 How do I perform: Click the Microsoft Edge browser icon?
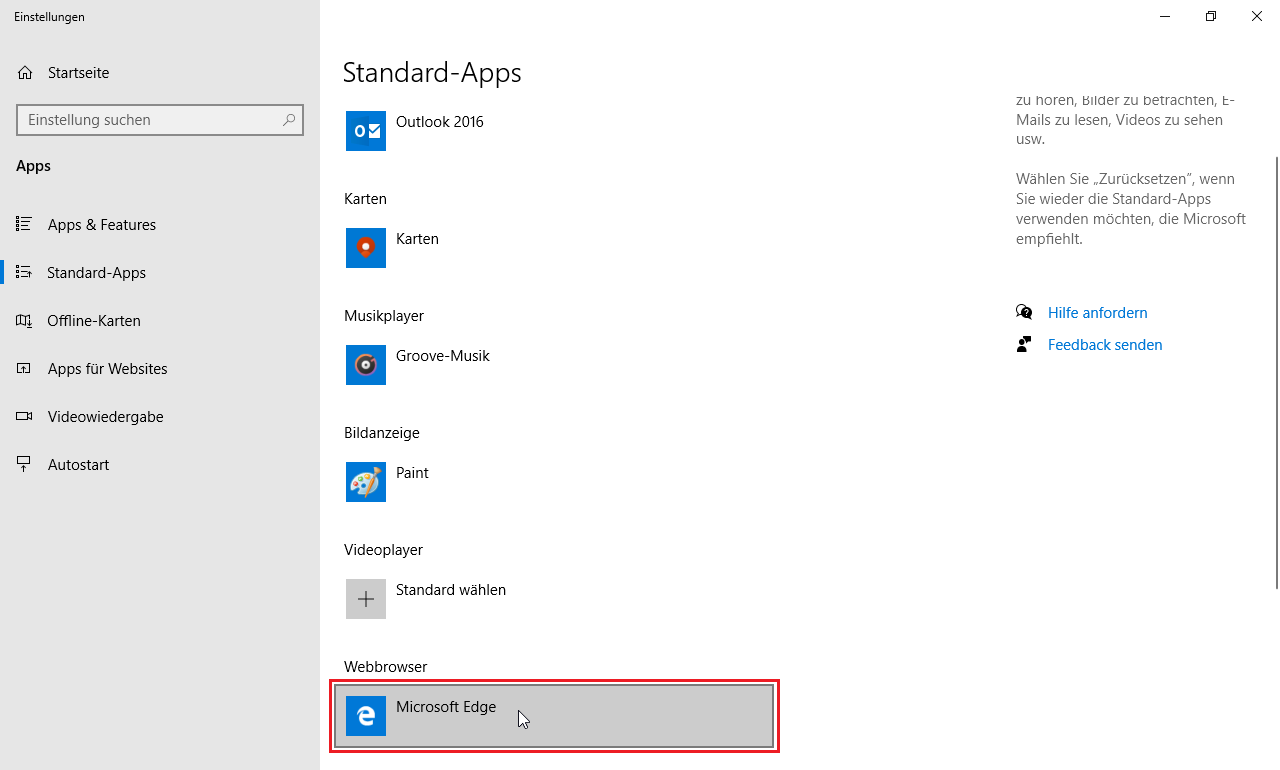[x=366, y=716]
